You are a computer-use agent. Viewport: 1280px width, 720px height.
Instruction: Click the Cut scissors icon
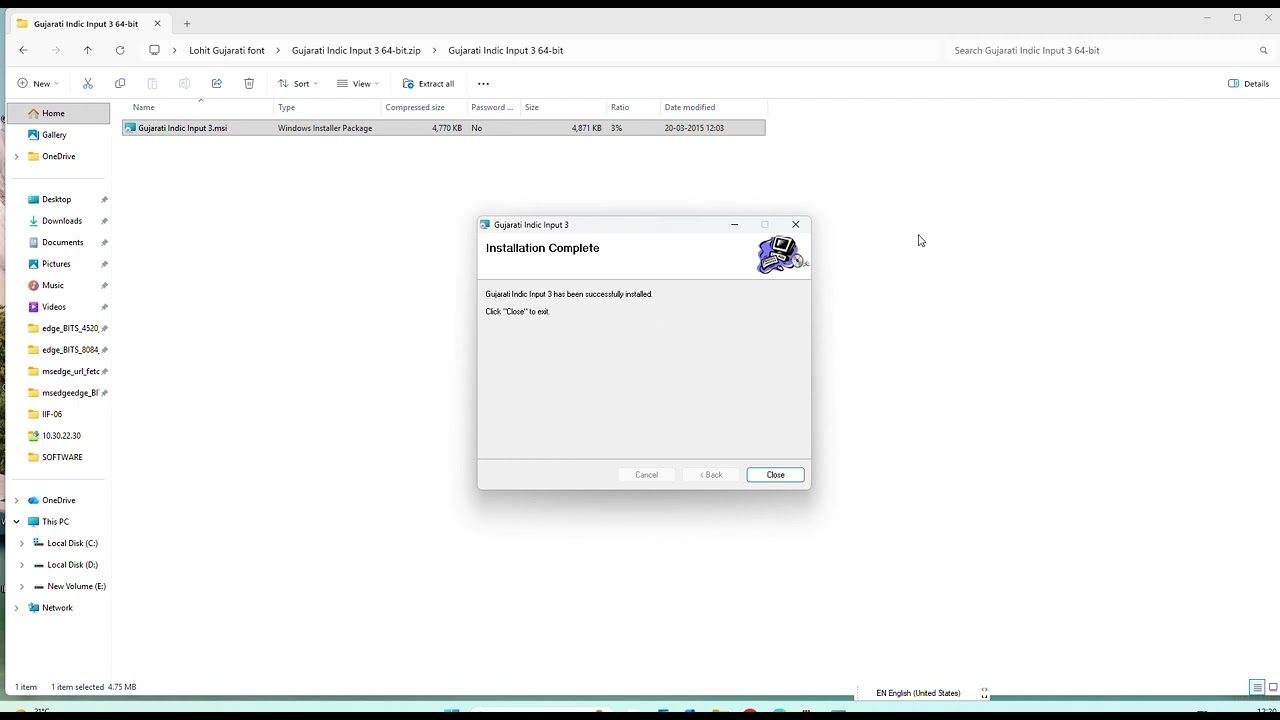(x=88, y=84)
